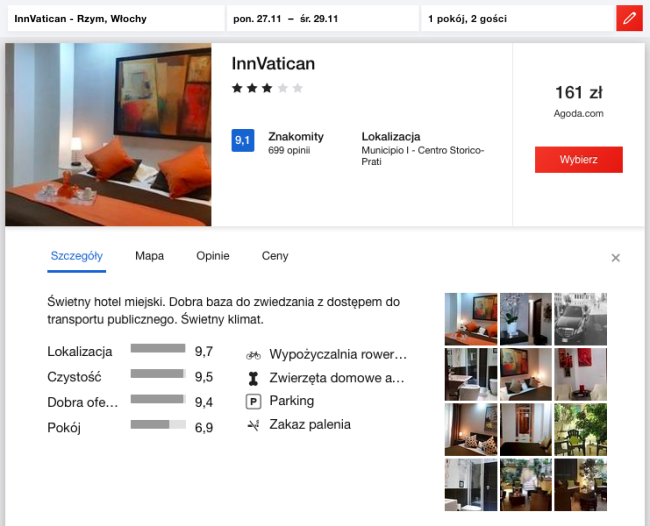Open the Opinie tab
Viewport: 650px width, 526px height.
[x=213, y=256]
